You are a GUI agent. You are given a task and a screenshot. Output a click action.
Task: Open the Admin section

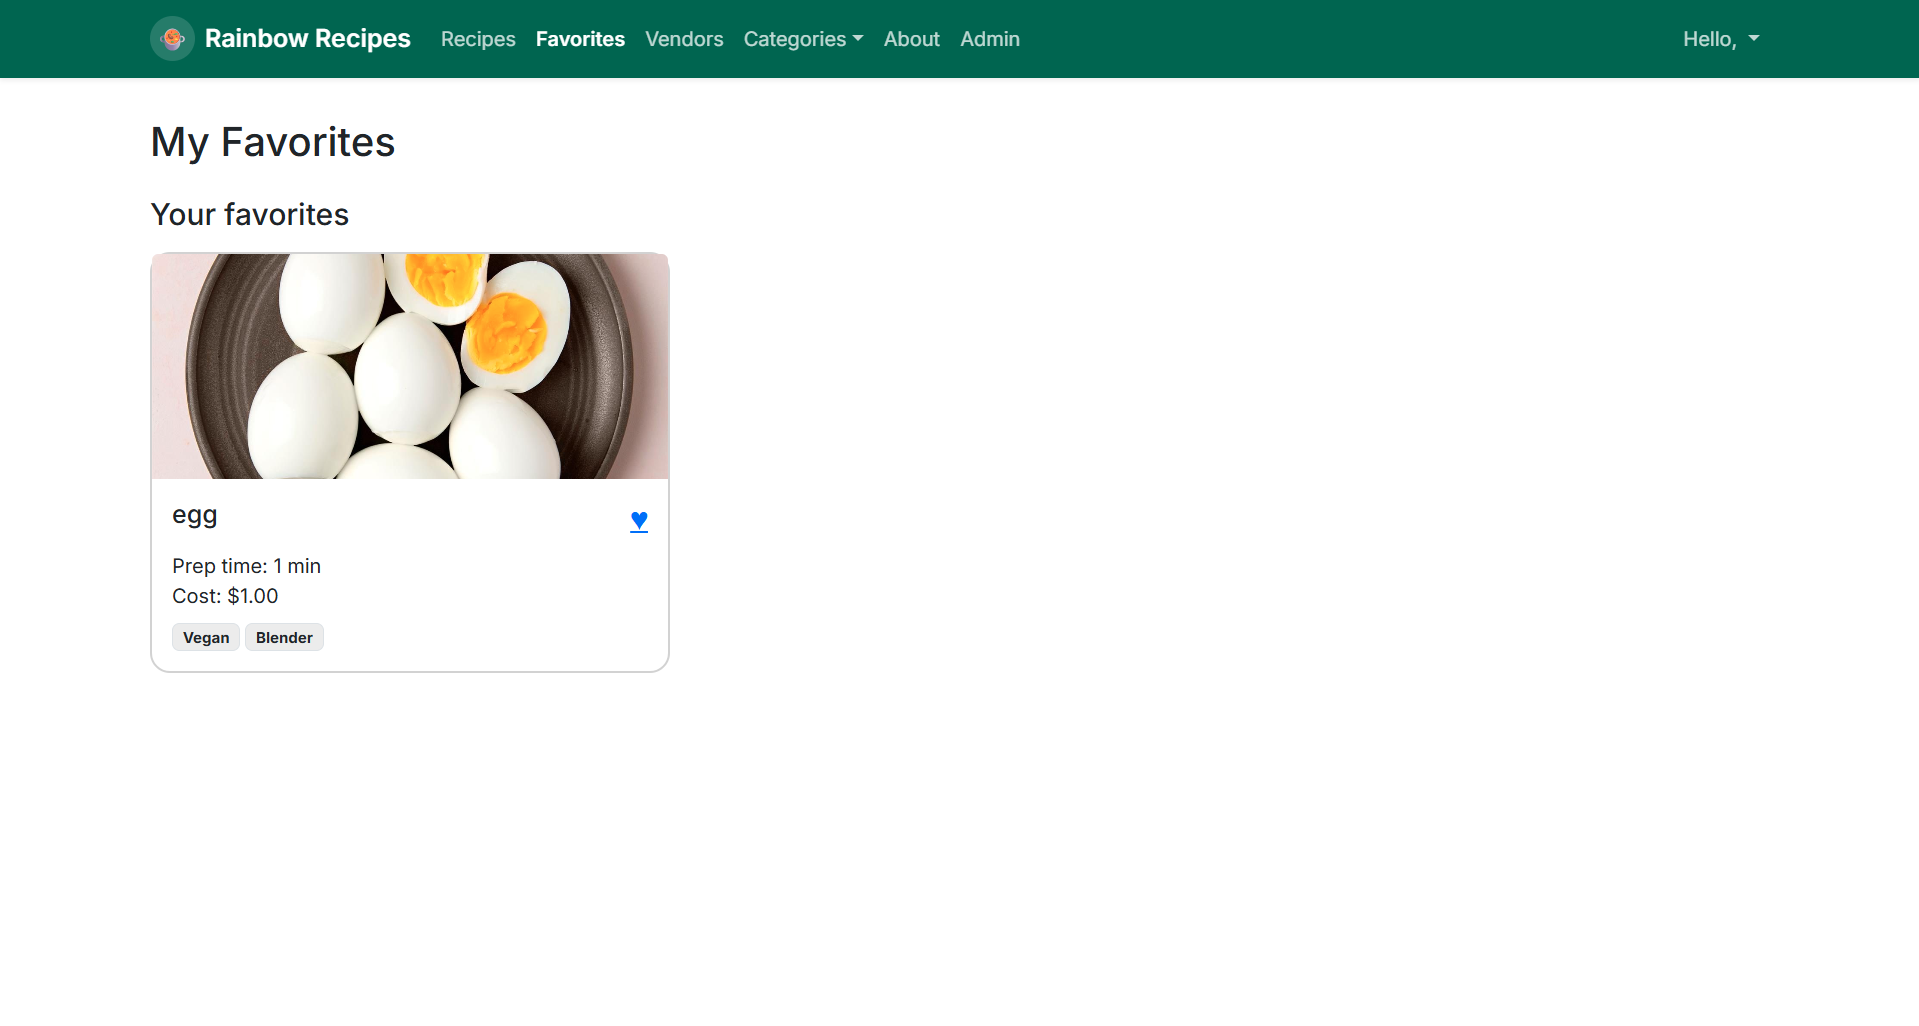click(x=989, y=39)
